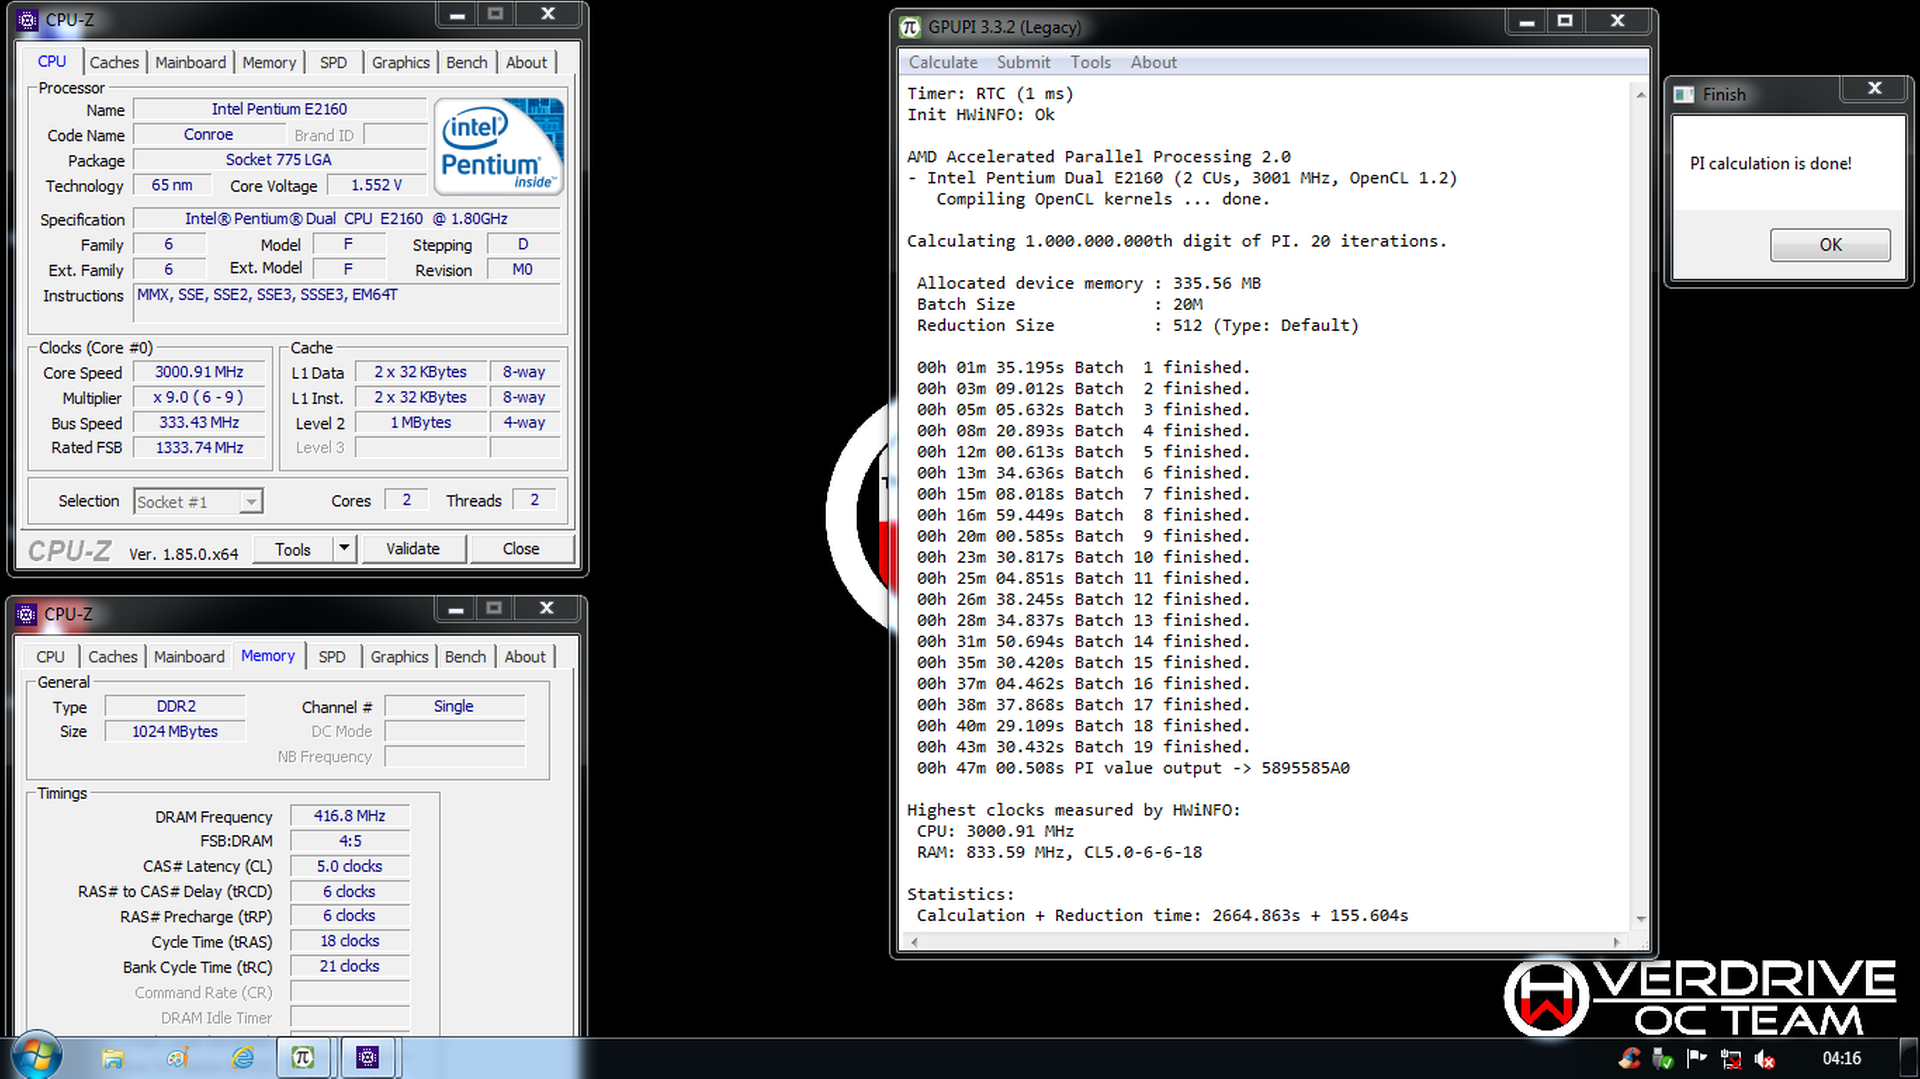The image size is (1920, 1079).
Task: Click the memory Size value 1024 MBytes
Action: coord(175,731)
